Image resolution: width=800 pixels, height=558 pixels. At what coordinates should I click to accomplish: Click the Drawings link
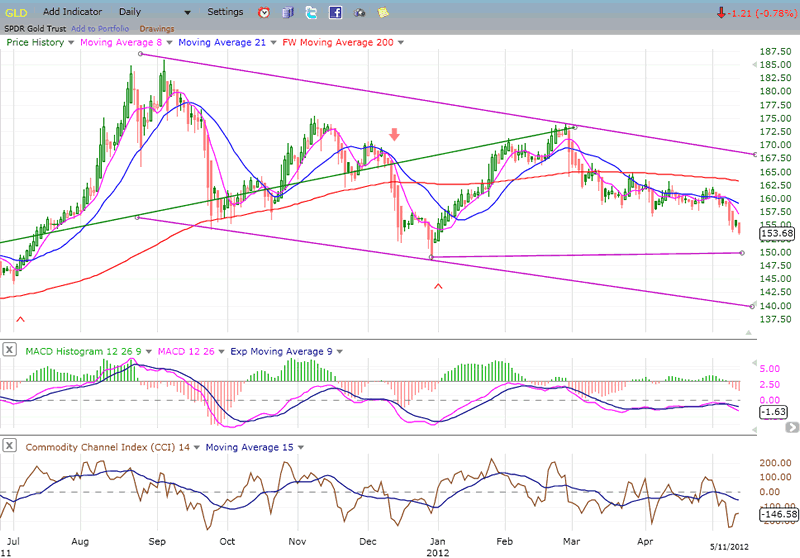157,28
